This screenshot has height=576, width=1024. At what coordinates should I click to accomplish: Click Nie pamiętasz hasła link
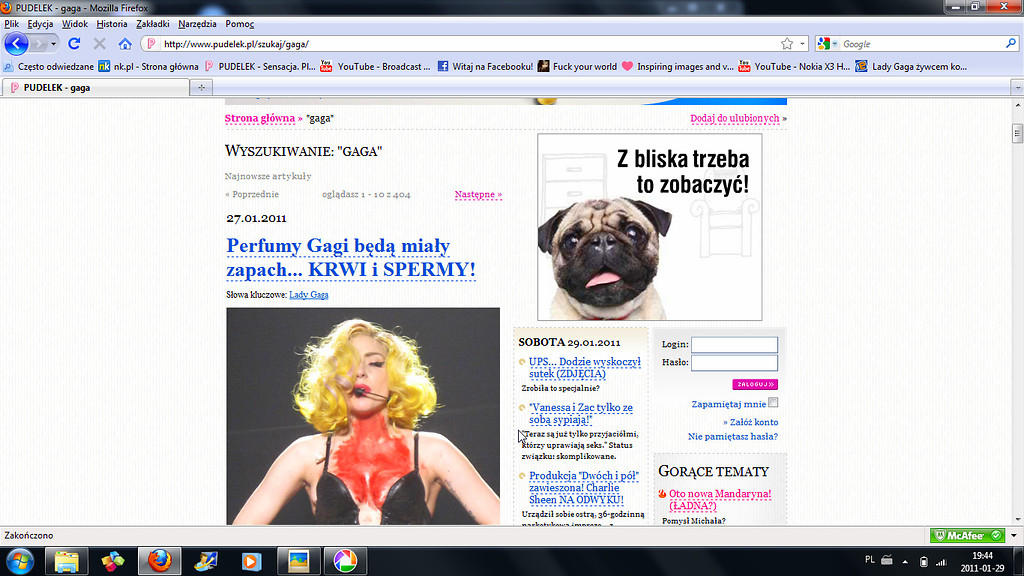[733, 436]
